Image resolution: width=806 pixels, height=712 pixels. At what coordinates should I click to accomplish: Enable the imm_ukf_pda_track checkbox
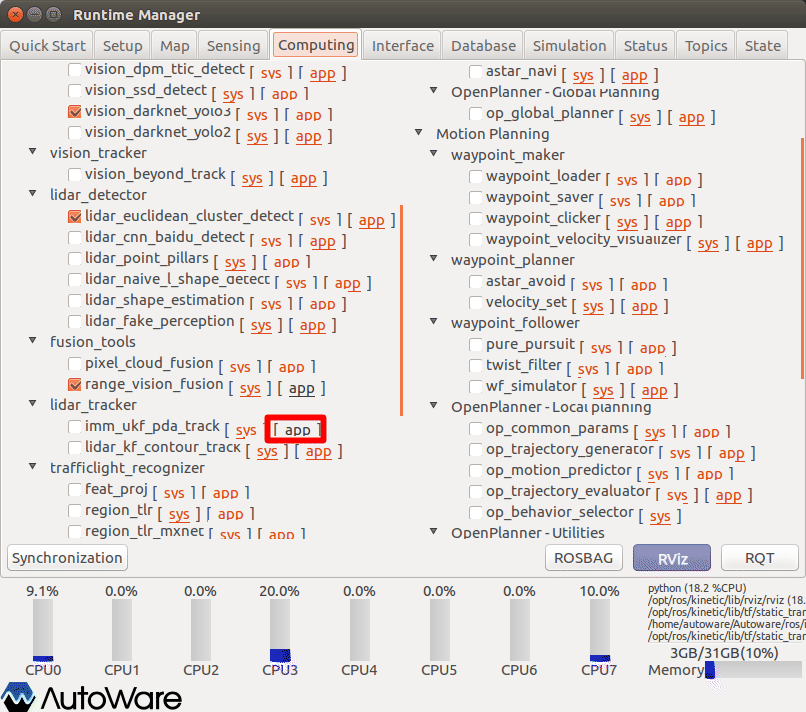[75, 427]
